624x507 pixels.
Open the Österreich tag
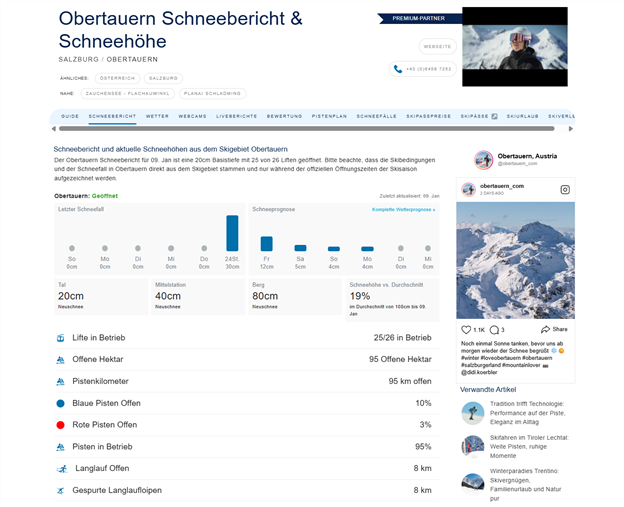click(x=117, y=78)
